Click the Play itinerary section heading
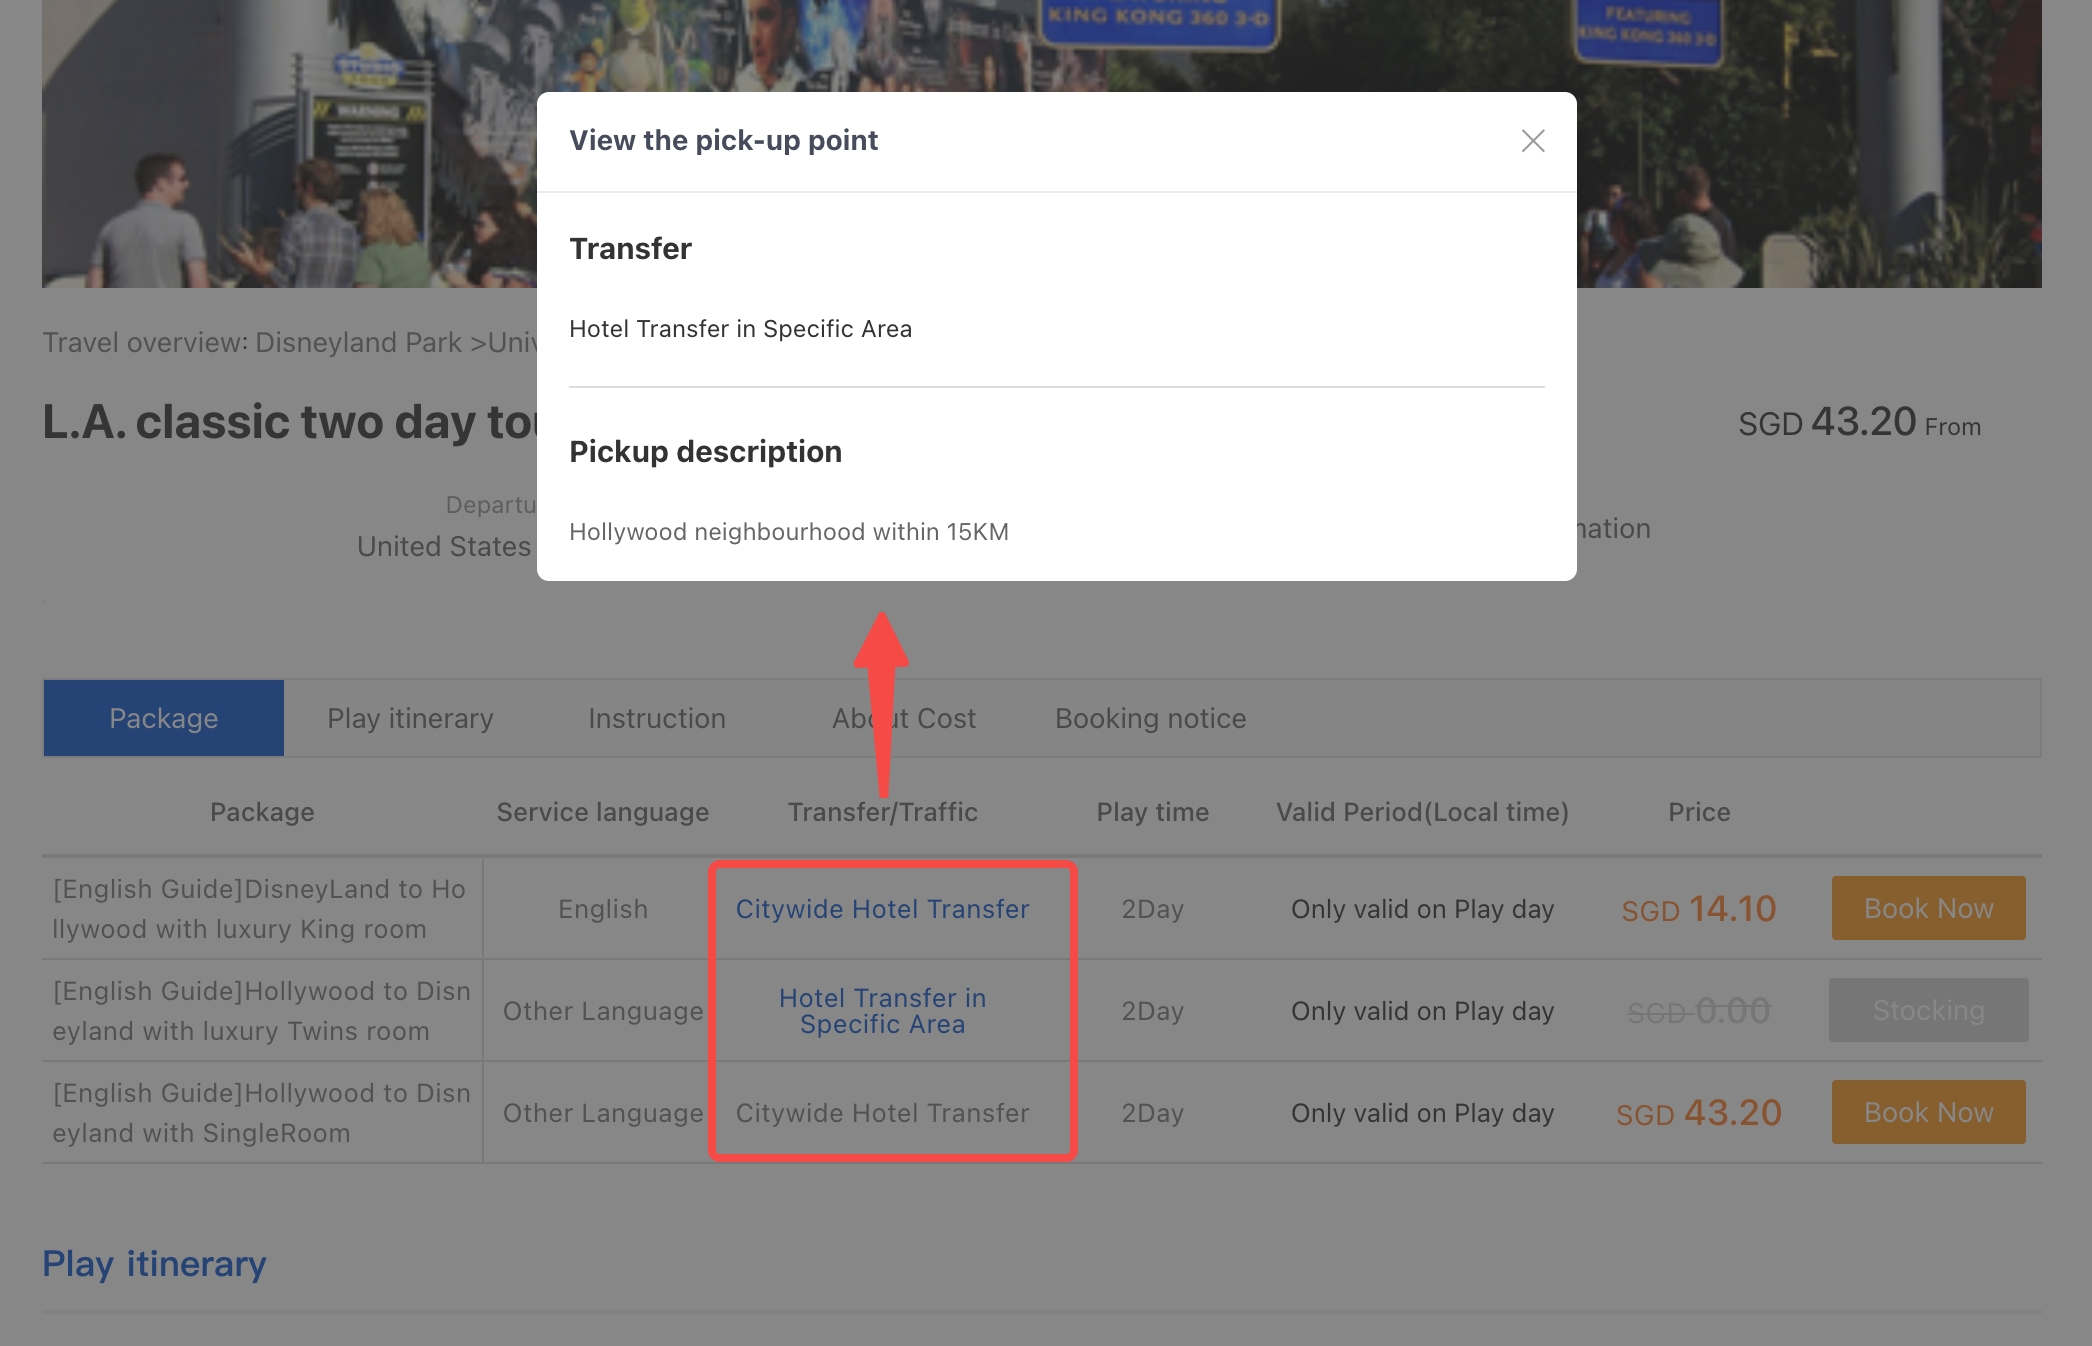Screen dimensions: 2092x1346 click(154, 1264)
